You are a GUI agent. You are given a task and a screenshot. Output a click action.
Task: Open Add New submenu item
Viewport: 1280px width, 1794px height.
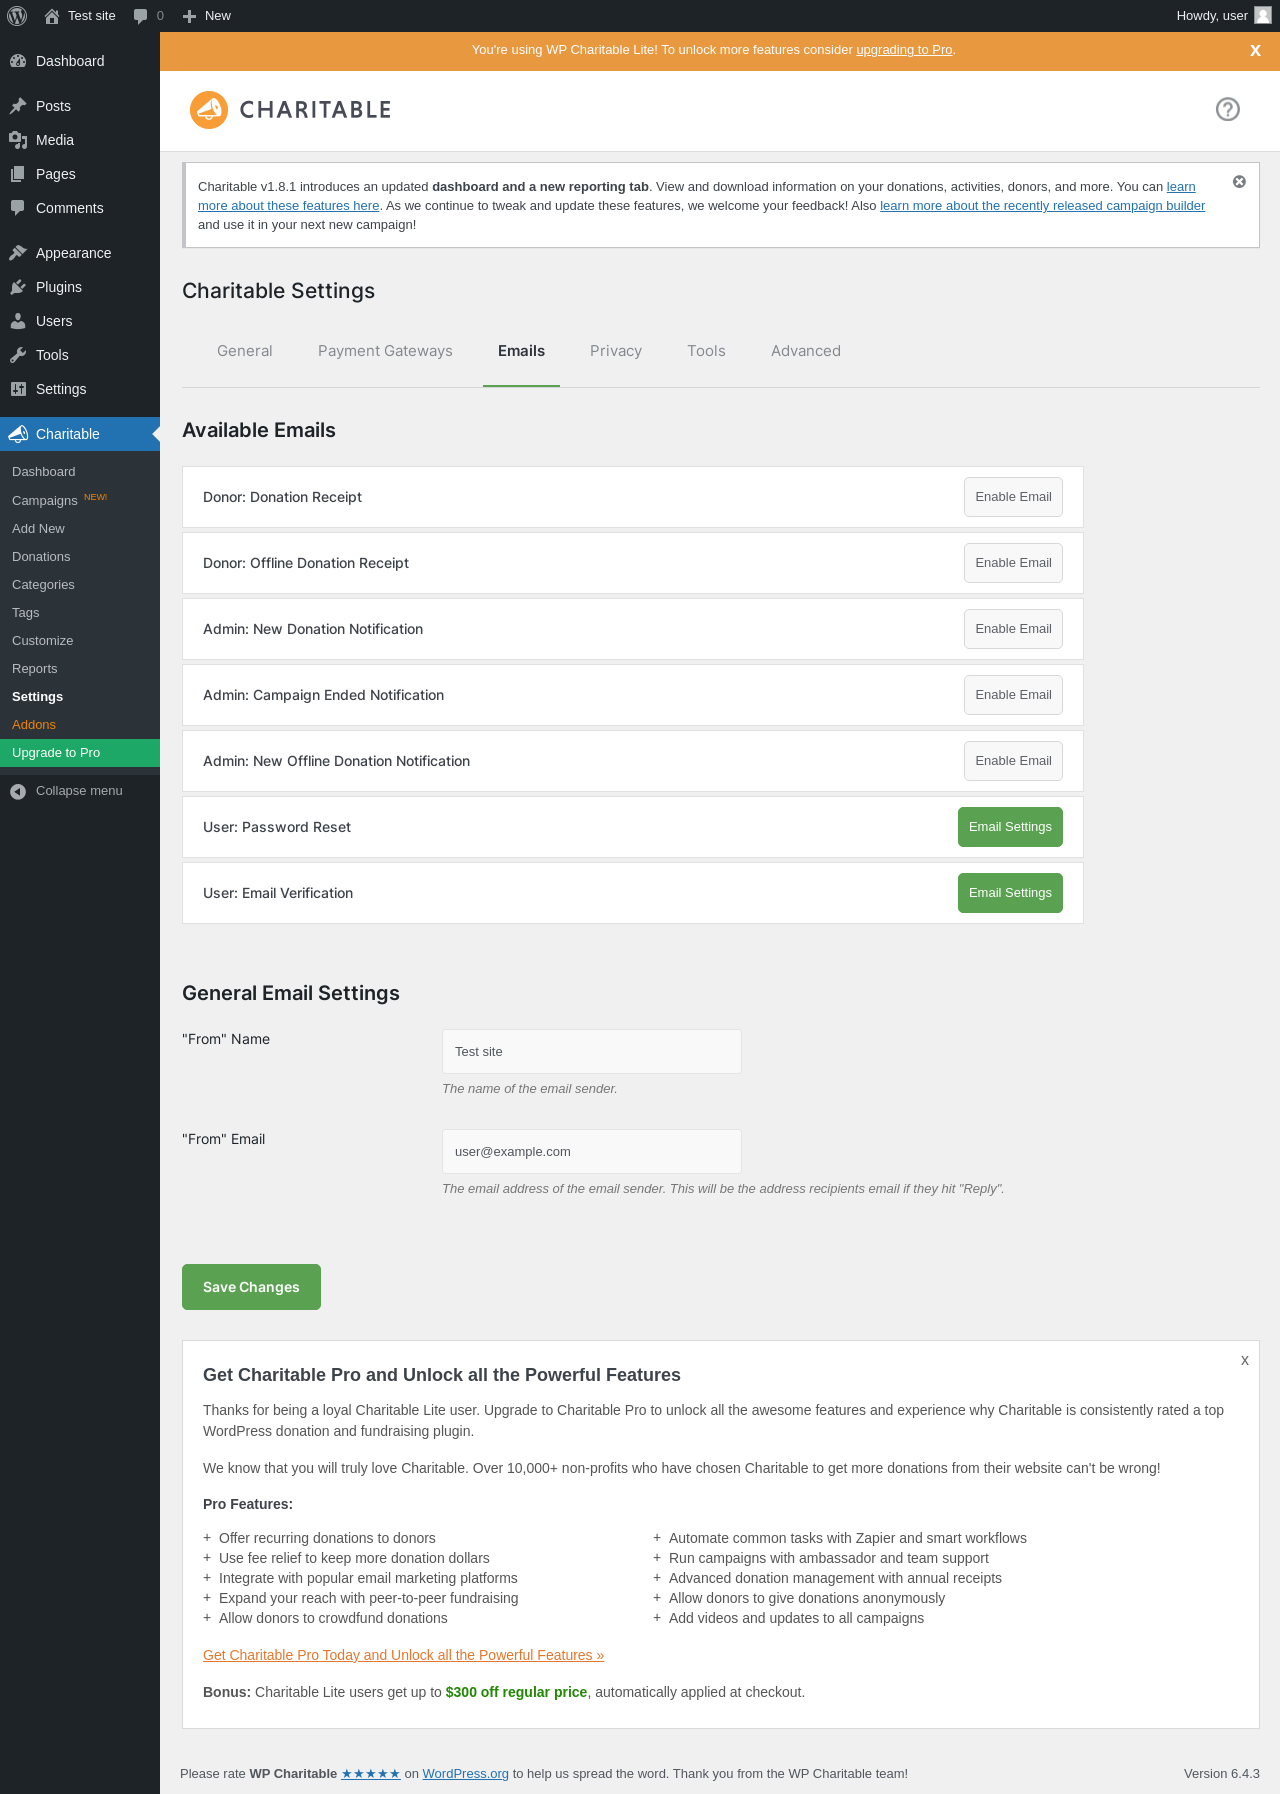click(x=80, y=529)
